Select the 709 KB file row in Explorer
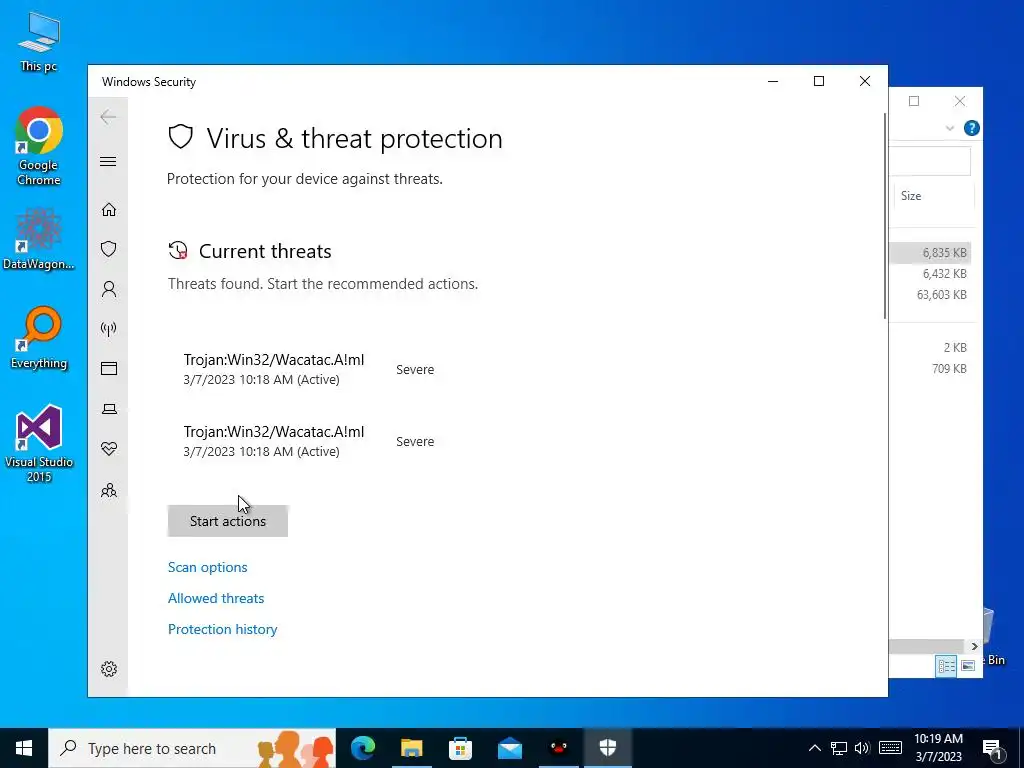Screen dimensions: 1024x768 [931, 368]
